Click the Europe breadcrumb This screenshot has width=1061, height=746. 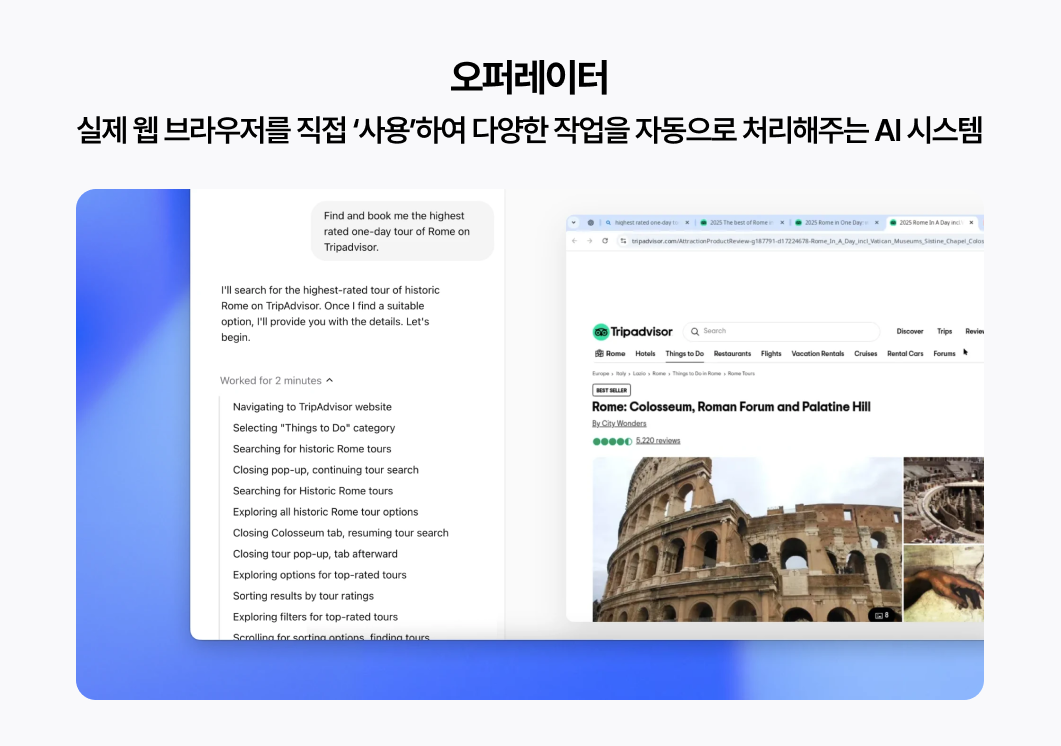click(600, 374)
